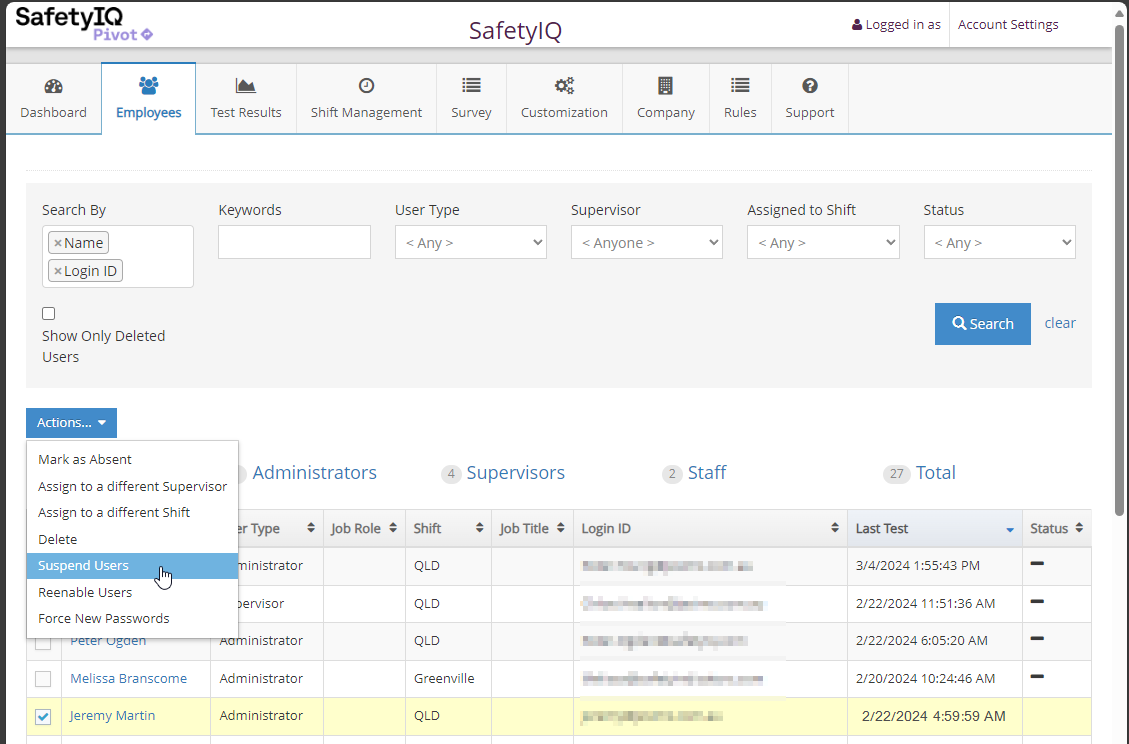Click the Company building icon

[665, 86]
